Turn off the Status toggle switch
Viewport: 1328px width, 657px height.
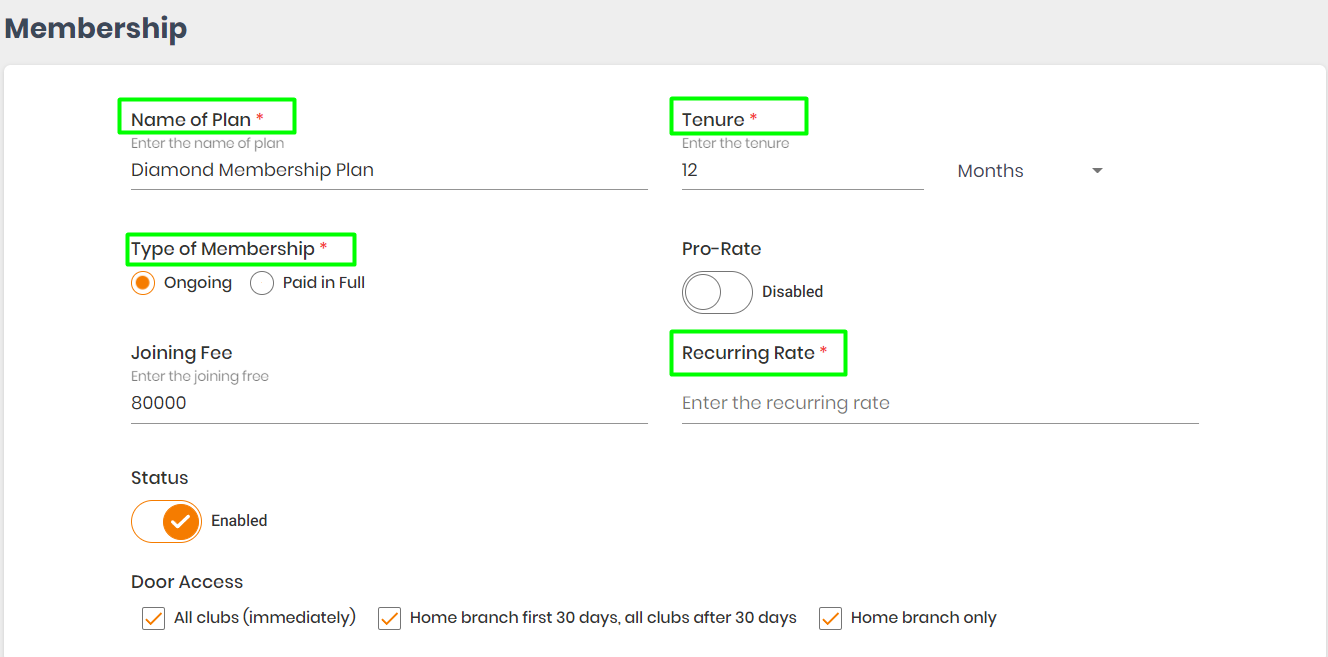(x=166, y=521)
